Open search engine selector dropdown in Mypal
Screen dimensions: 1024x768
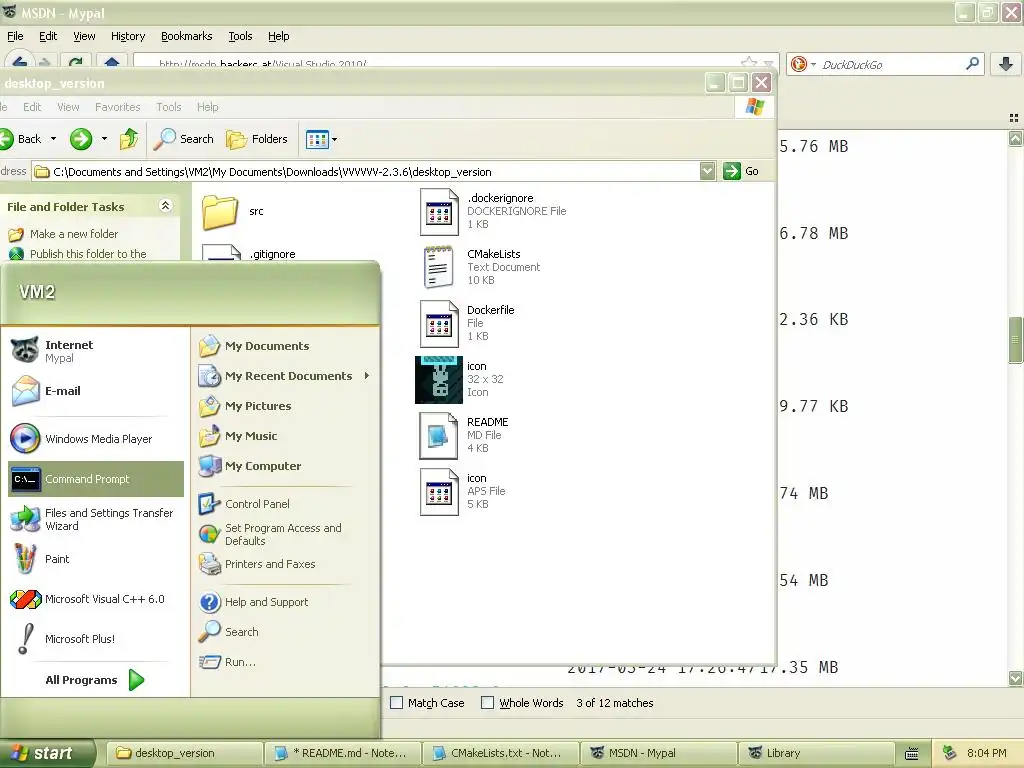(813, 64)
